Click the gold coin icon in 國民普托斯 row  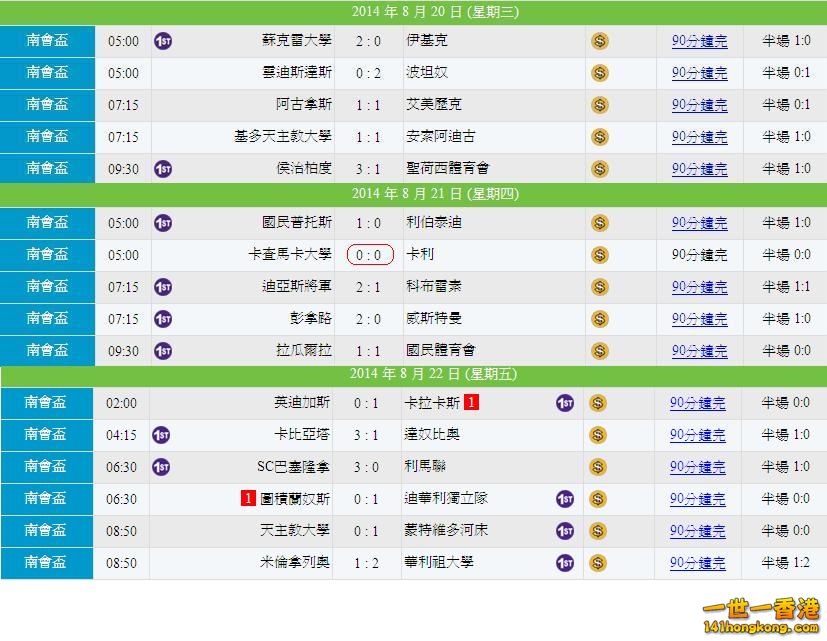pyautogui.click(x=600, y=223)
